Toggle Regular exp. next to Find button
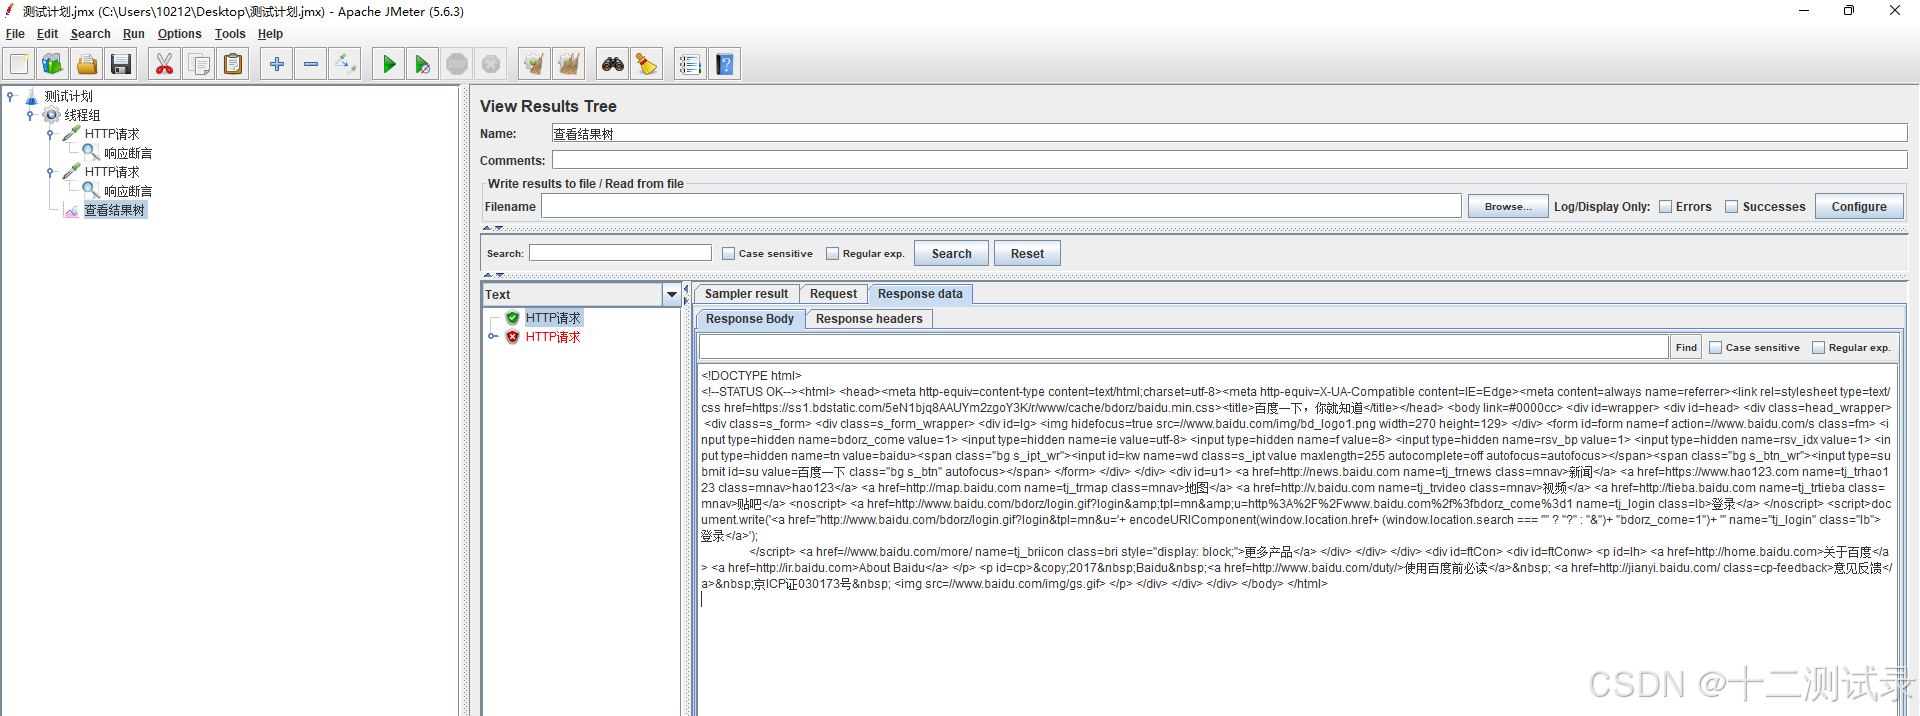1920x716 pixels. pos(1819,348)
